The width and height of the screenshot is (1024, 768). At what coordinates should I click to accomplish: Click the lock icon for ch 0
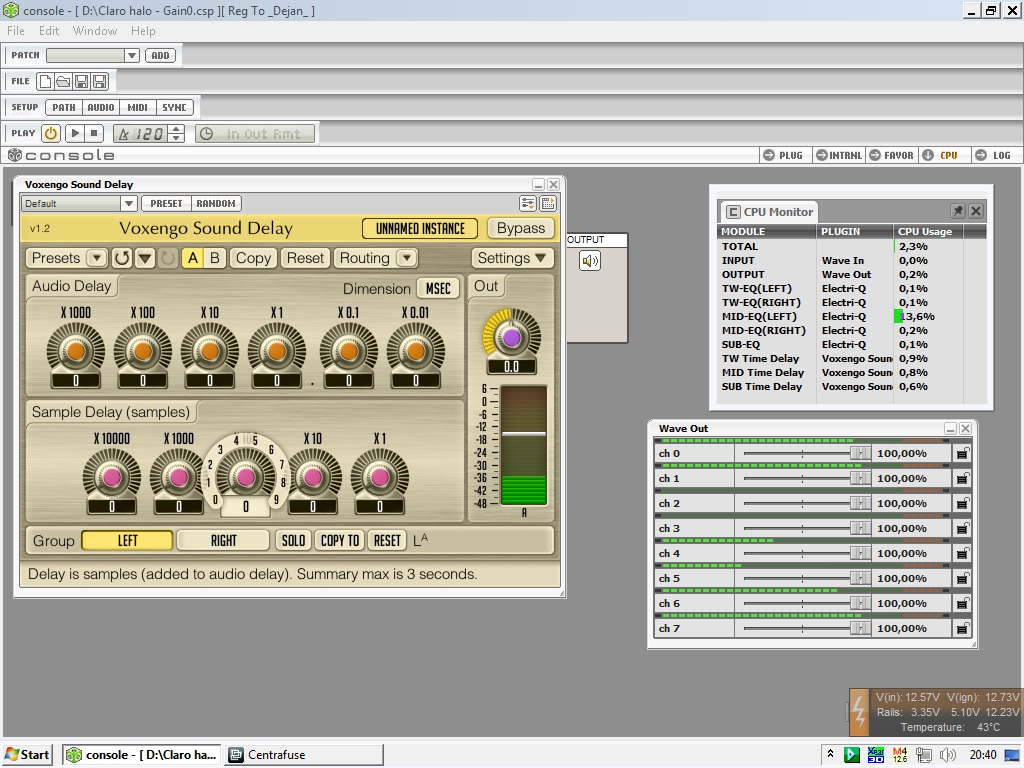click(x=962, y=453)
